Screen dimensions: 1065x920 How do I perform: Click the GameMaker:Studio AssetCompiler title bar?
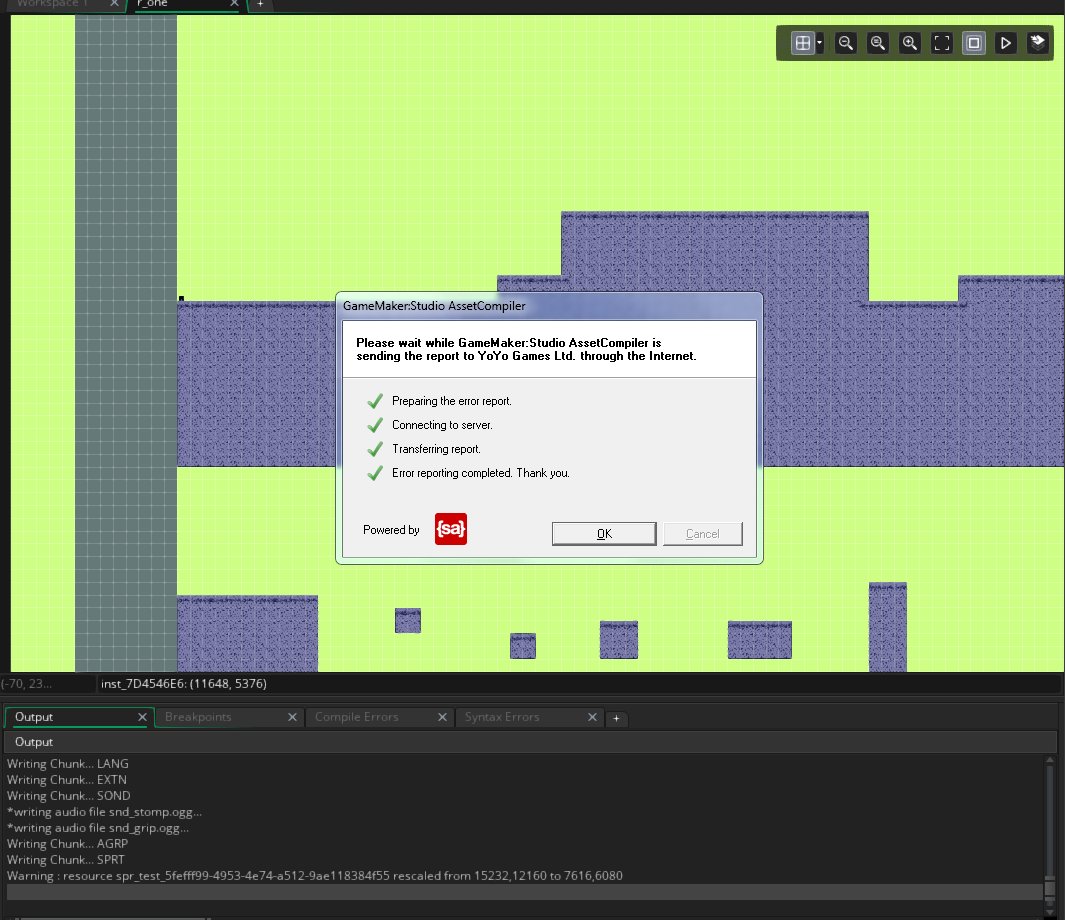(549, 306)
